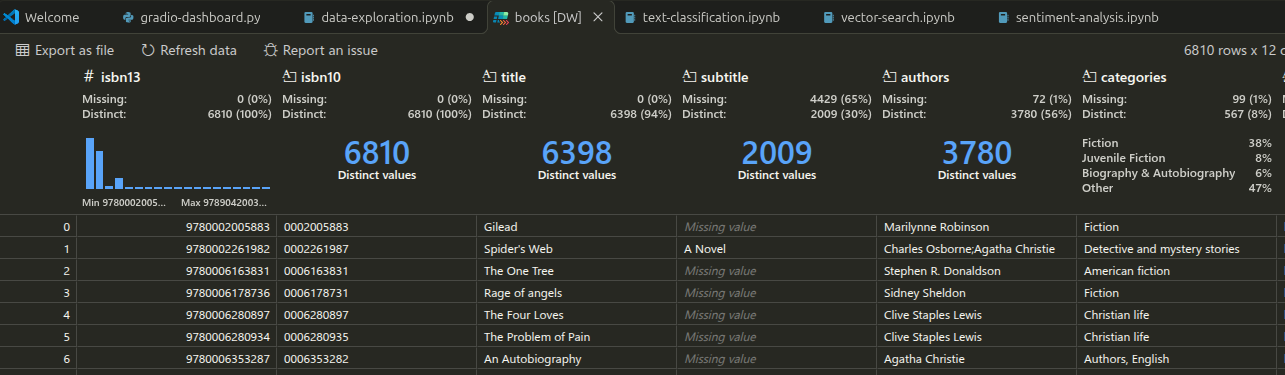Viewport: 1285px width, 375px height.
Task: Close the books [DW] tab
Action: coord(598,18)
